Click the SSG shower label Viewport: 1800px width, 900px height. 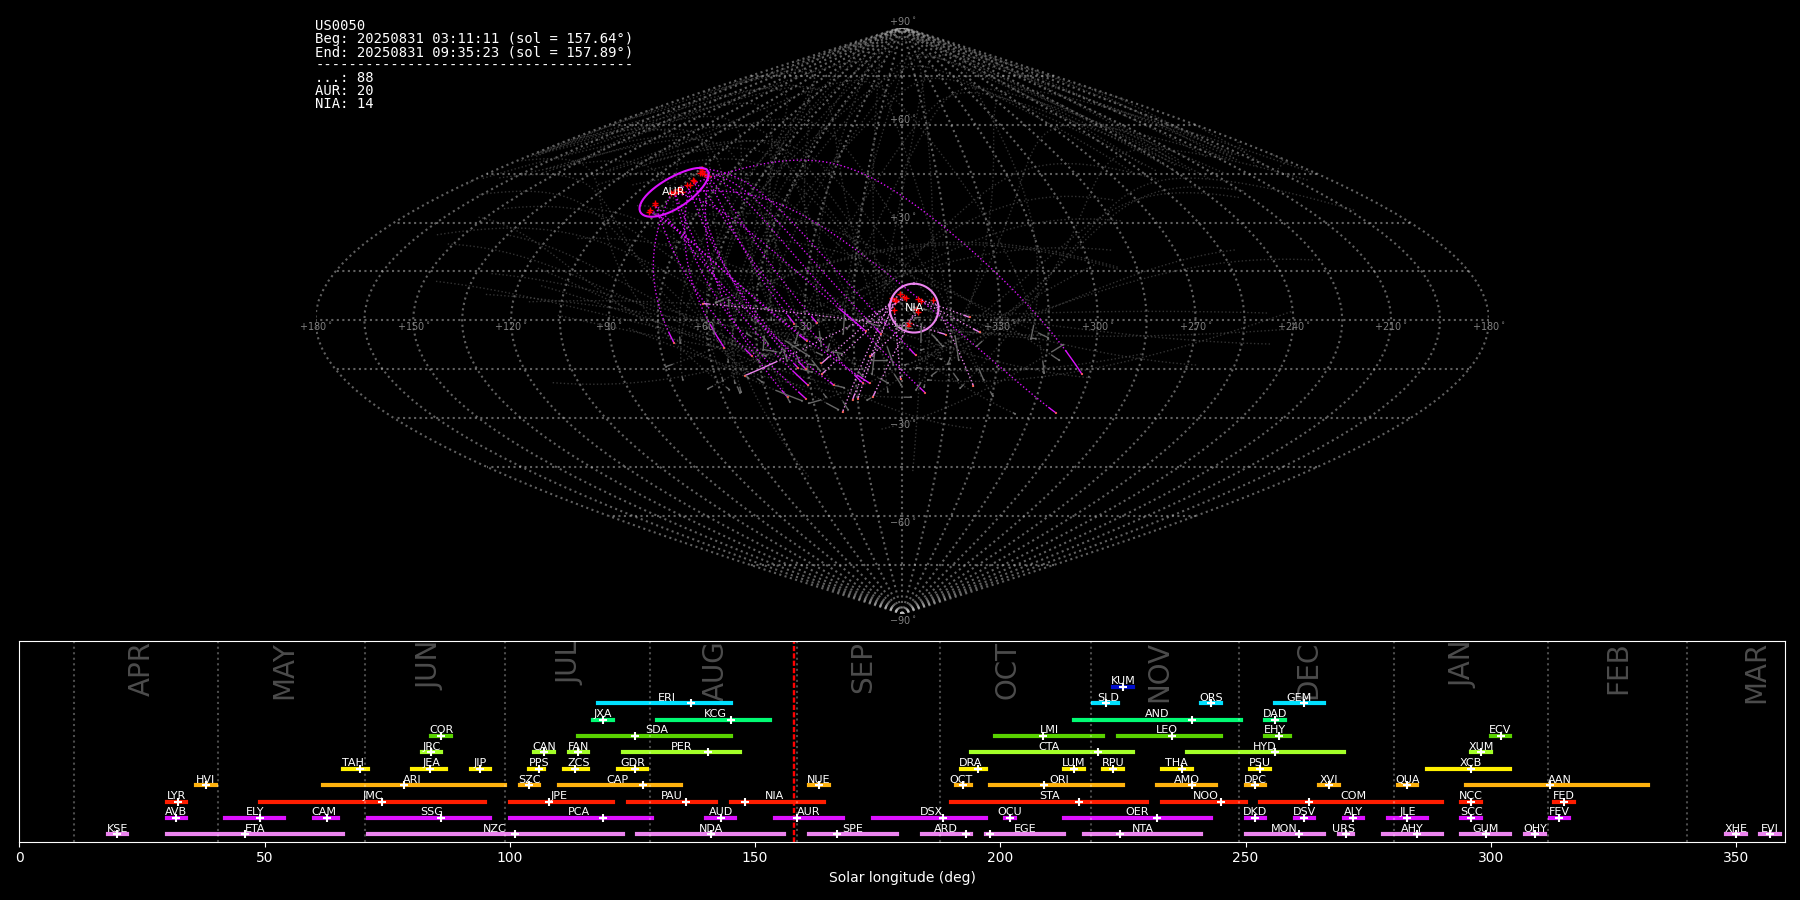pos(431,812)
